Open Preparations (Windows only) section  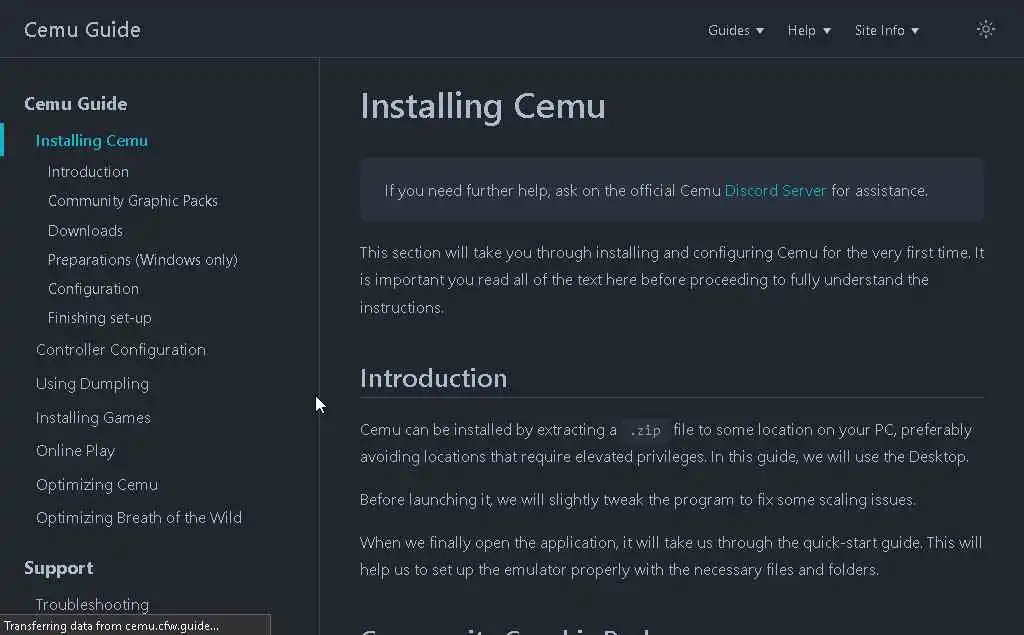point(142,260)
